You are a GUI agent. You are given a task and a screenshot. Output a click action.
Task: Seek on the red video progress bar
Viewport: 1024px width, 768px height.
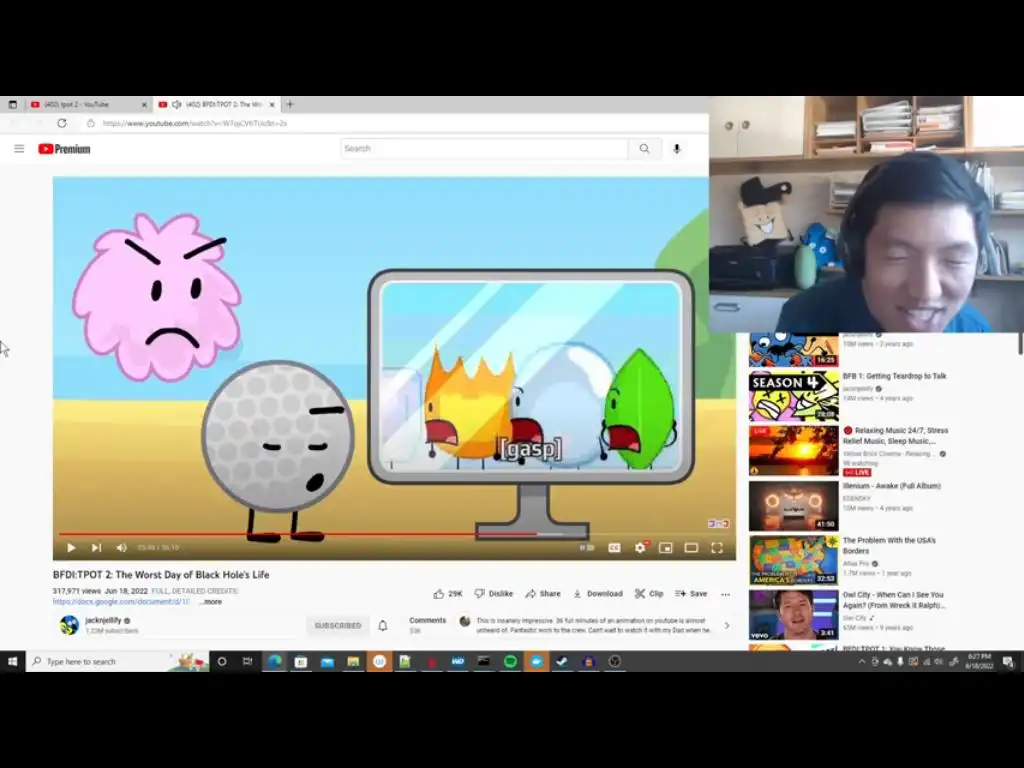394,534
